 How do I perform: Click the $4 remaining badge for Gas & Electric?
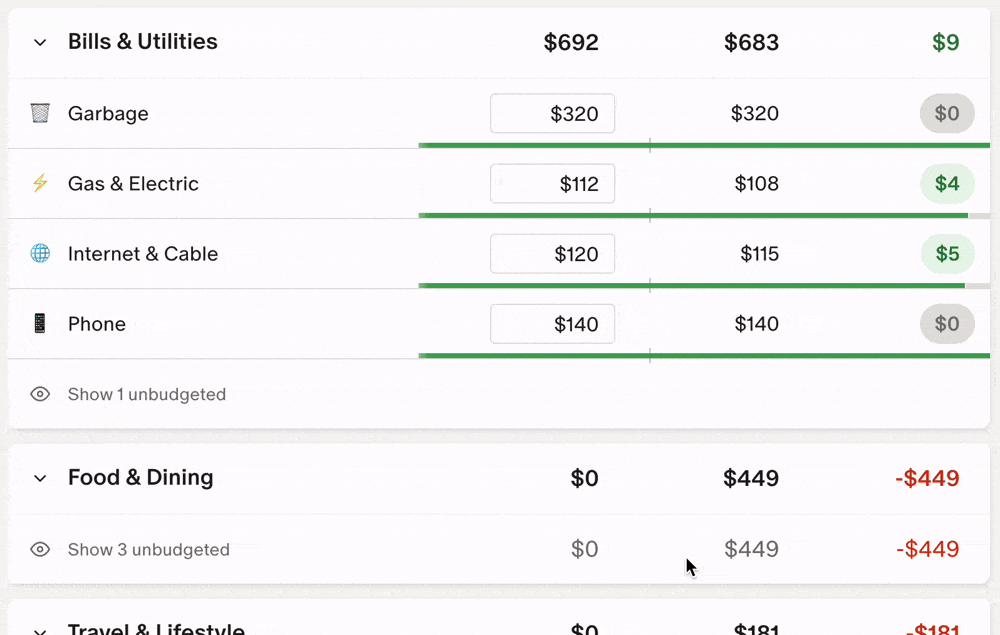point(947,183)
